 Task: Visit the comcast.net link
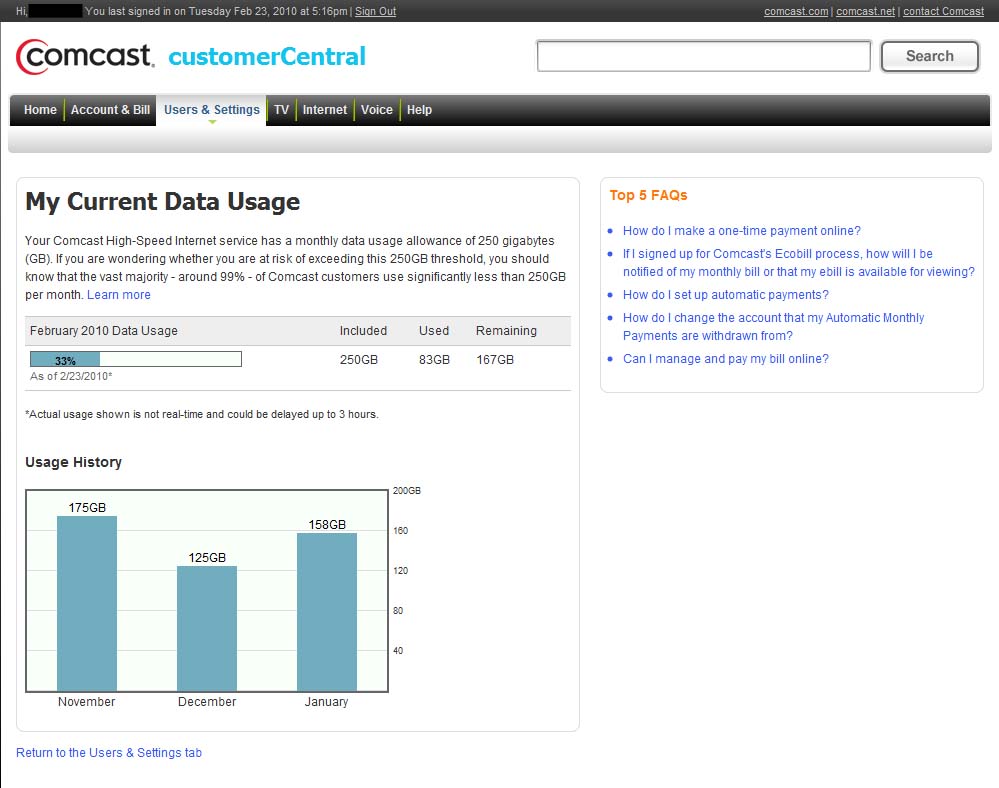click(865, 11)
